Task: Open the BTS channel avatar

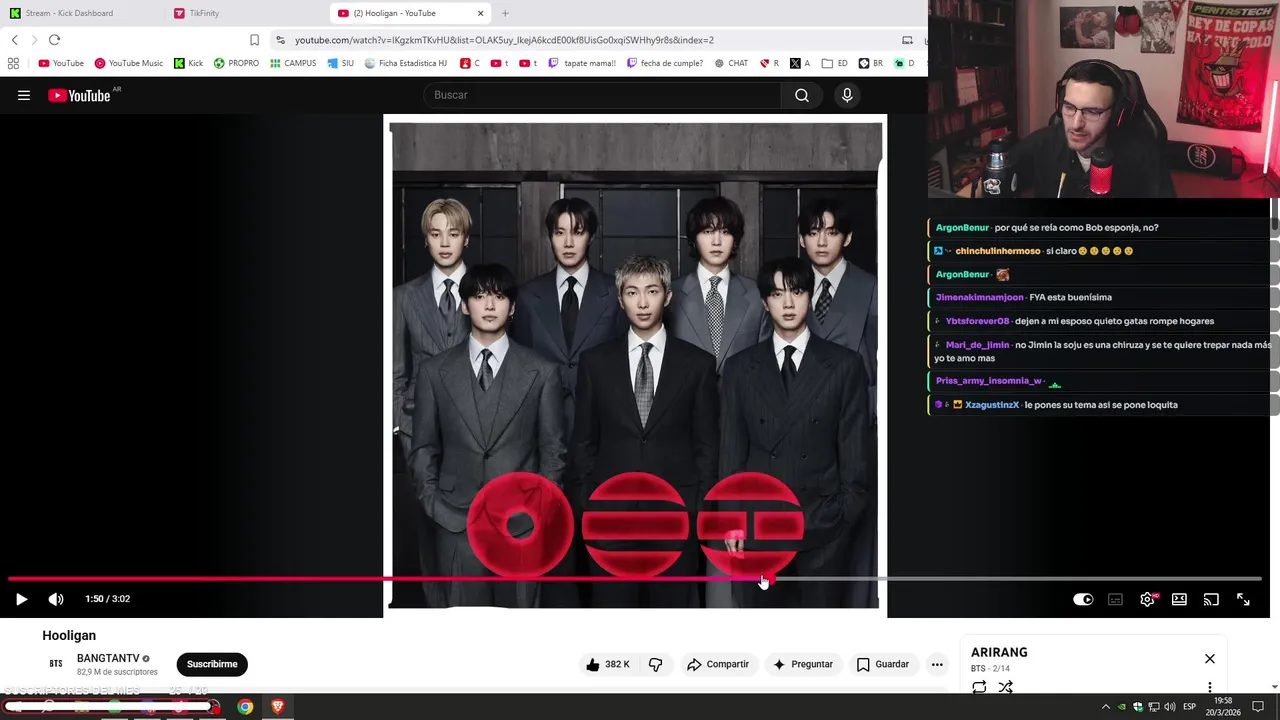Action: click(56, 664)
